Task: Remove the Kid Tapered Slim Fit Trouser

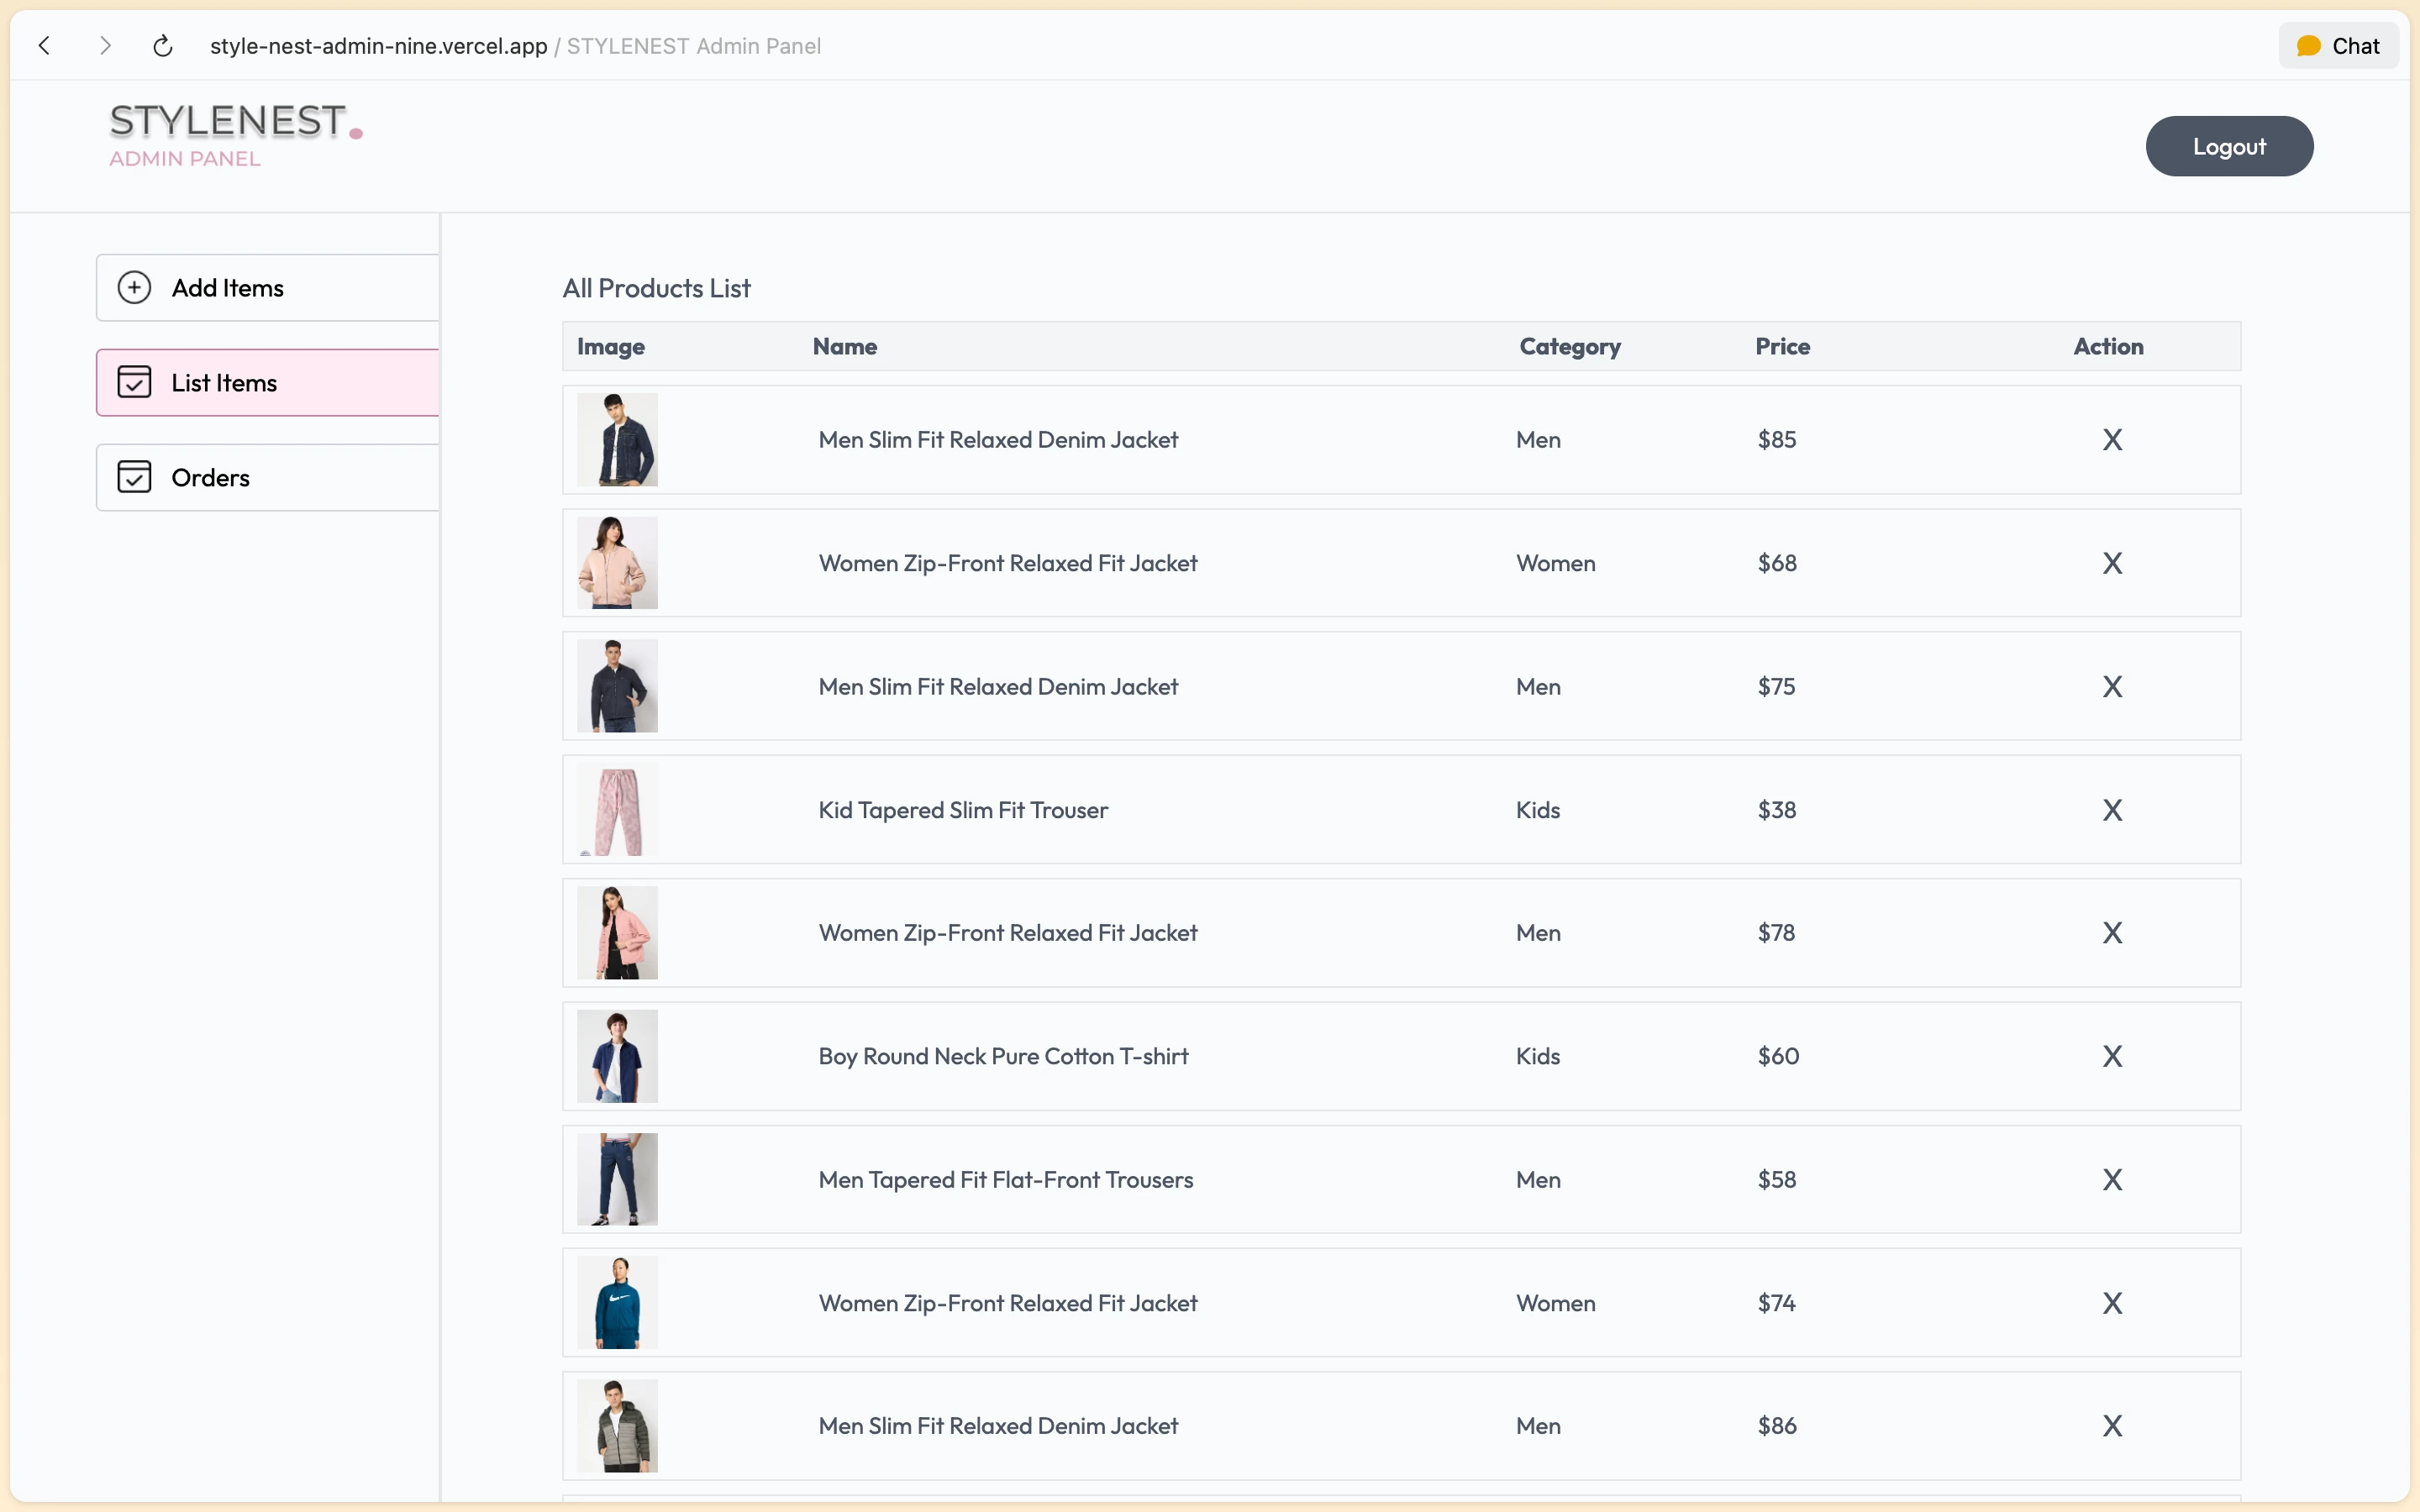Action: point(2112,810)
